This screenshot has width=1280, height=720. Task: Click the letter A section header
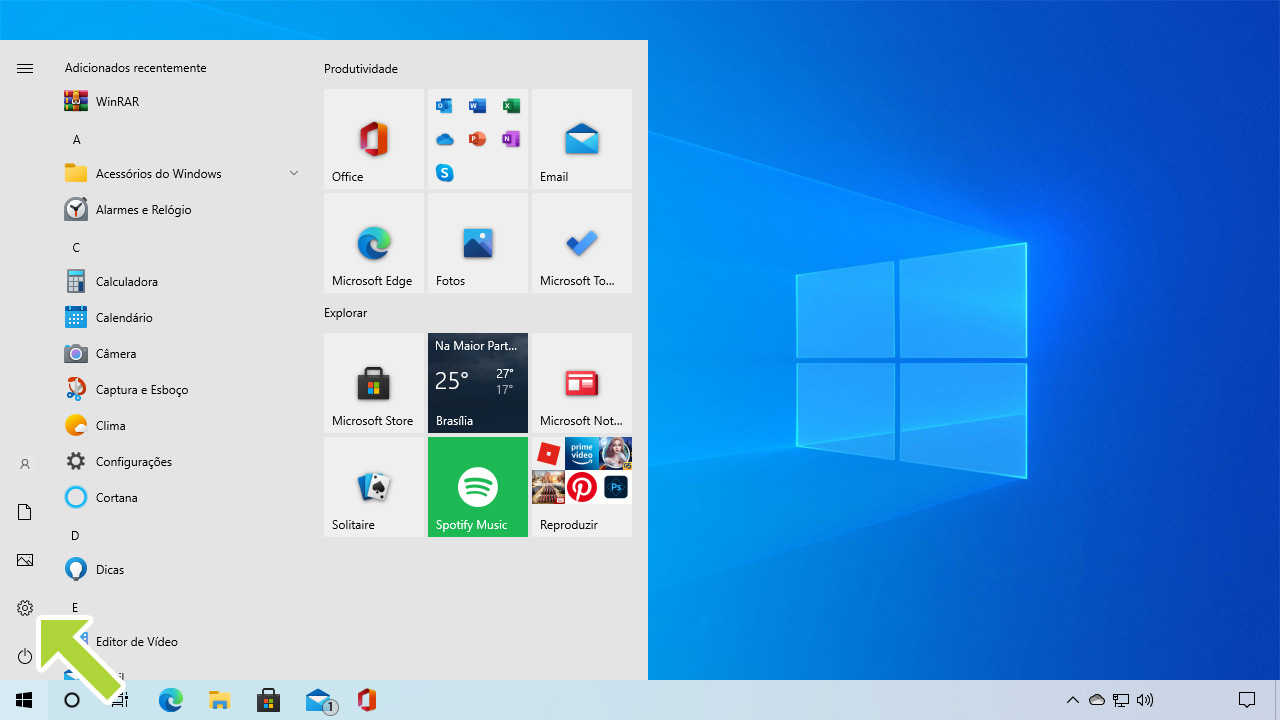point(77,139)
